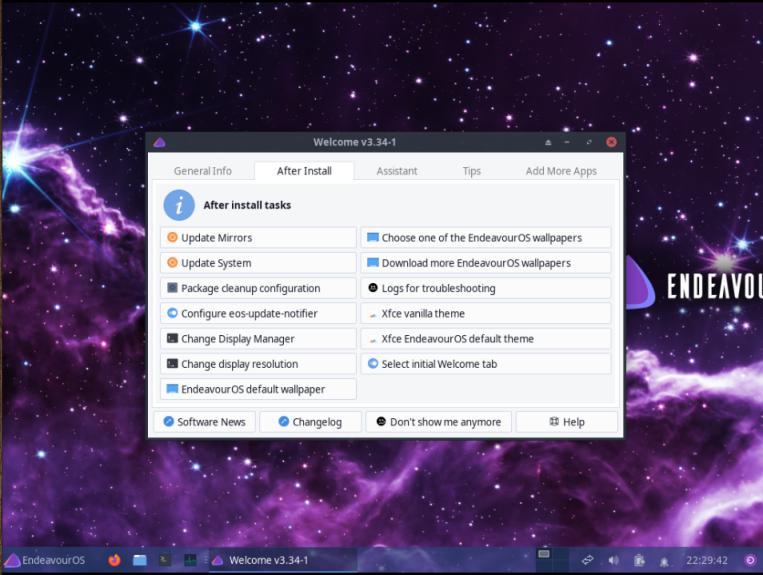
Task: Apply Xfce EndeavourOS default theme
Action: (x=486, y=339)
